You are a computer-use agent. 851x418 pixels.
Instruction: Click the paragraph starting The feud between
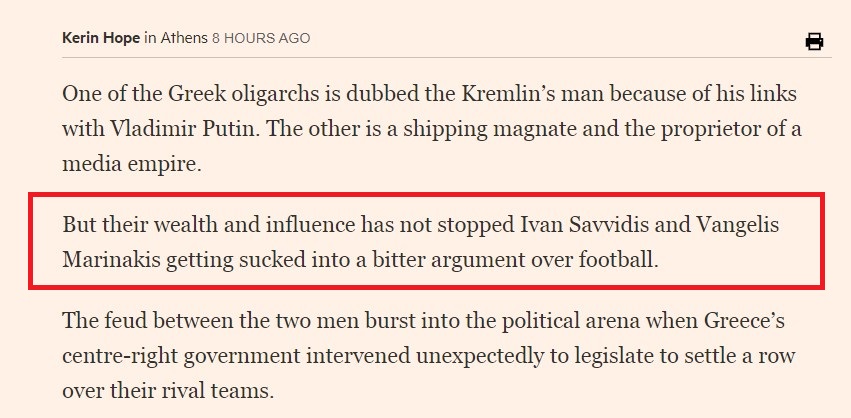[x=429, y=356]
